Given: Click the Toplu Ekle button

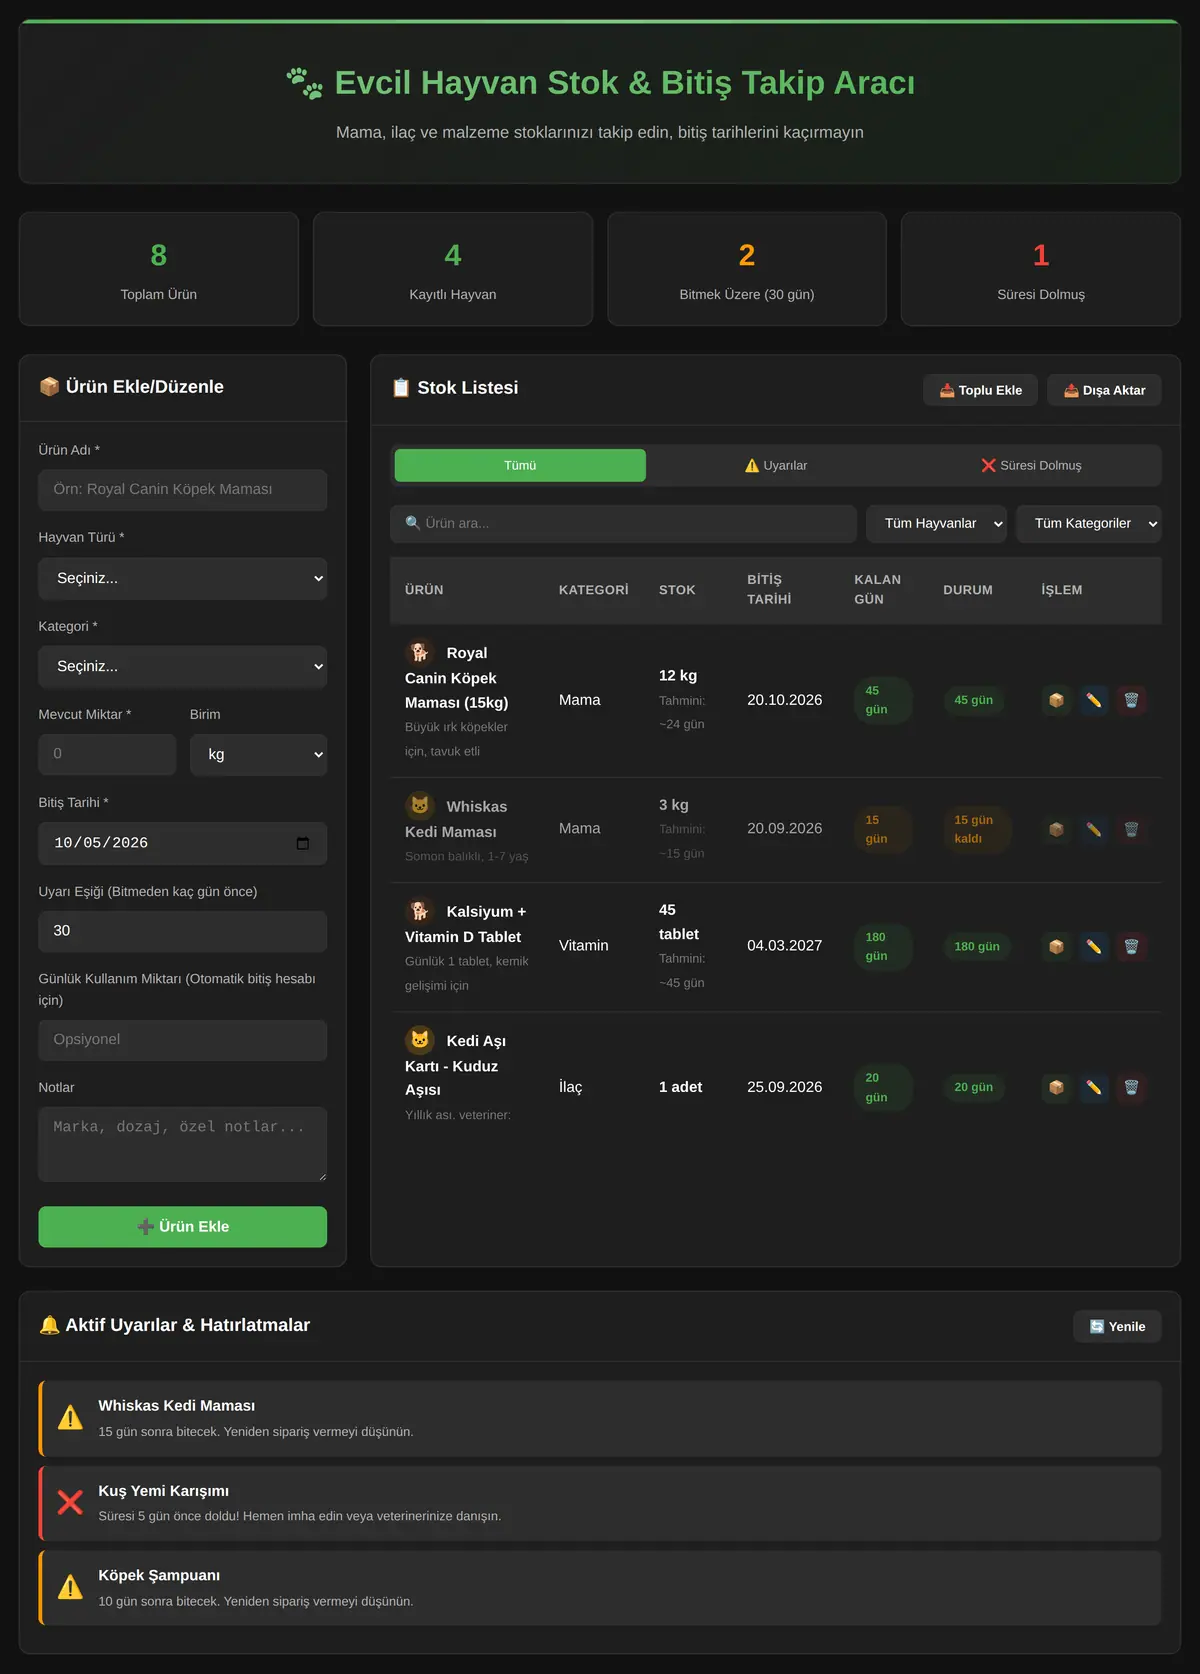Looking at the screenshot, I should click(980, 390).
